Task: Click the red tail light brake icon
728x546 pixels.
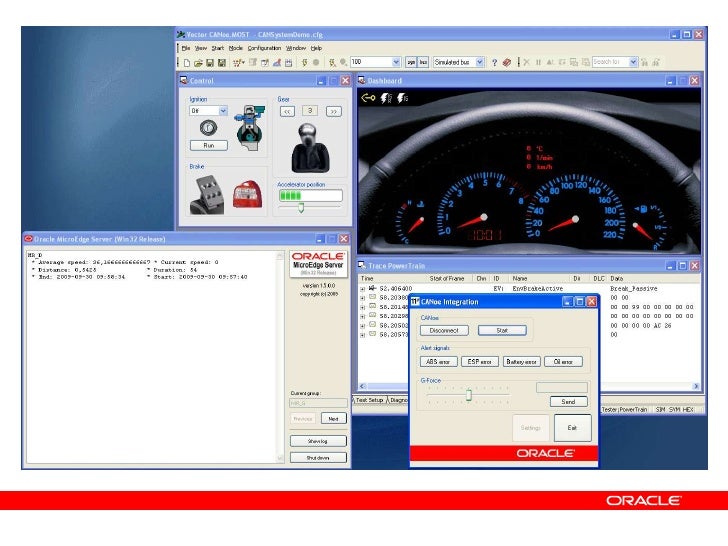Action: 246,194
